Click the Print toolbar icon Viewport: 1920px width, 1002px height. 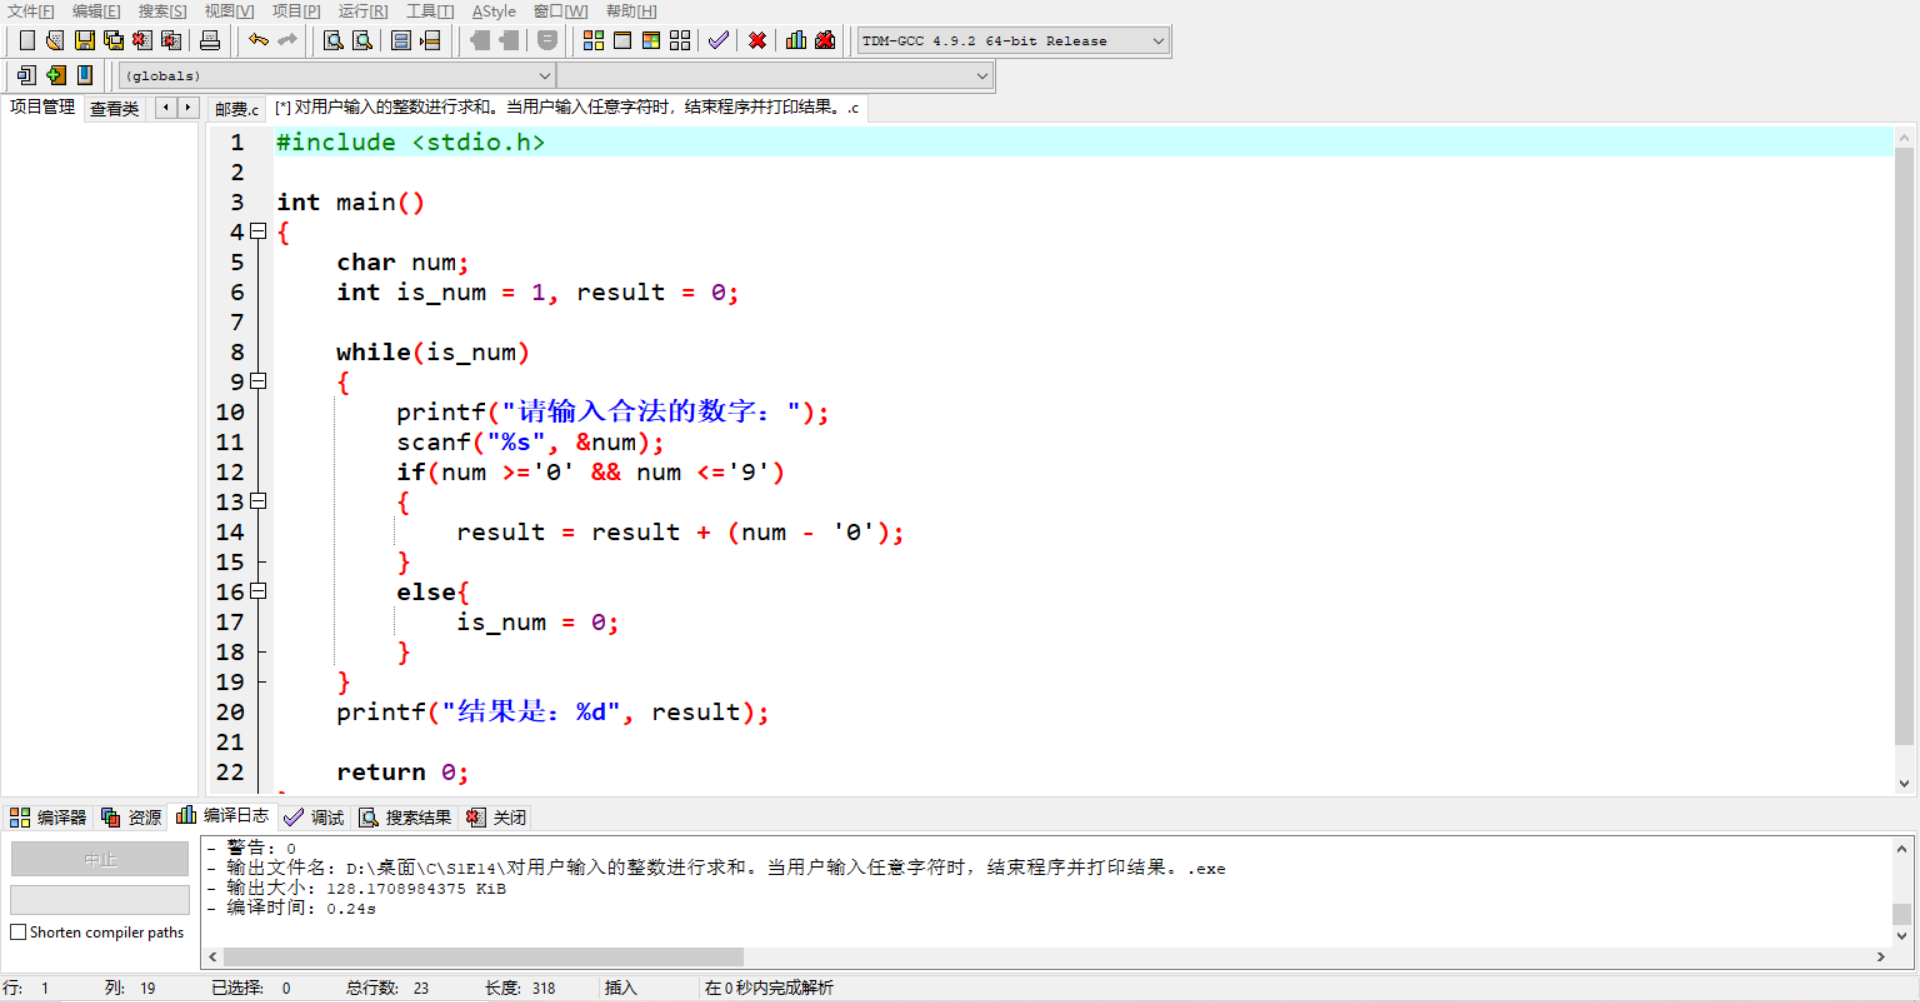tap(210, 40)
